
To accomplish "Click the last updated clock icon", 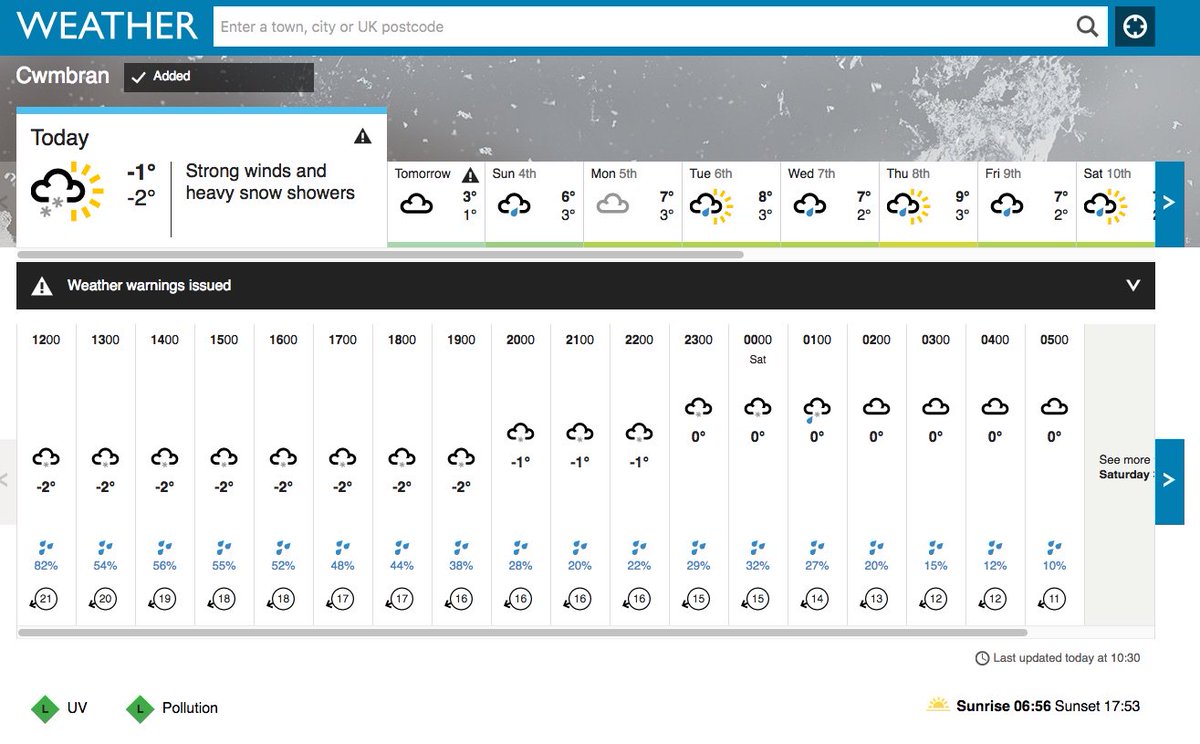I will coord(982,658).
